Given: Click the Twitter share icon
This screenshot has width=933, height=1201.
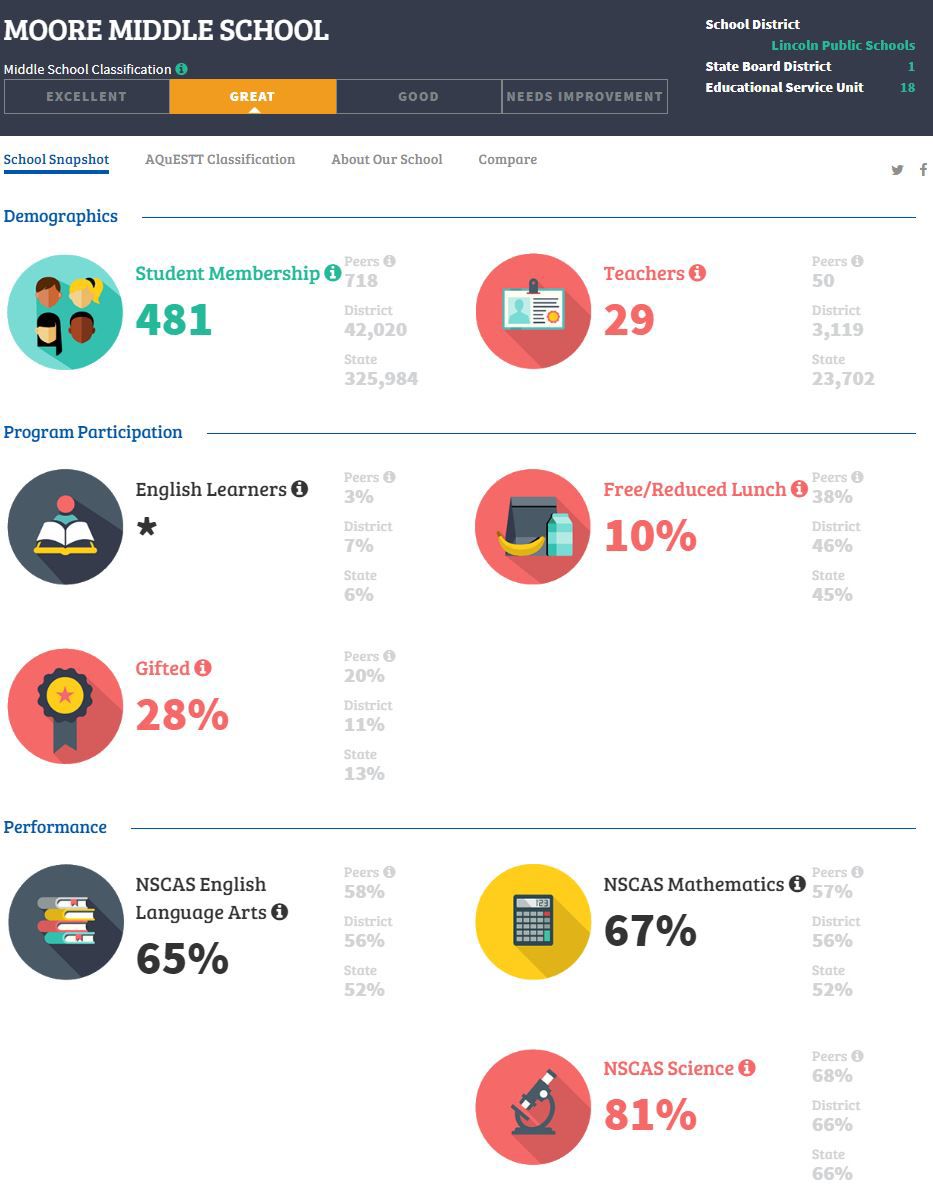Looking at the screenshot, I should click(897, 170).
